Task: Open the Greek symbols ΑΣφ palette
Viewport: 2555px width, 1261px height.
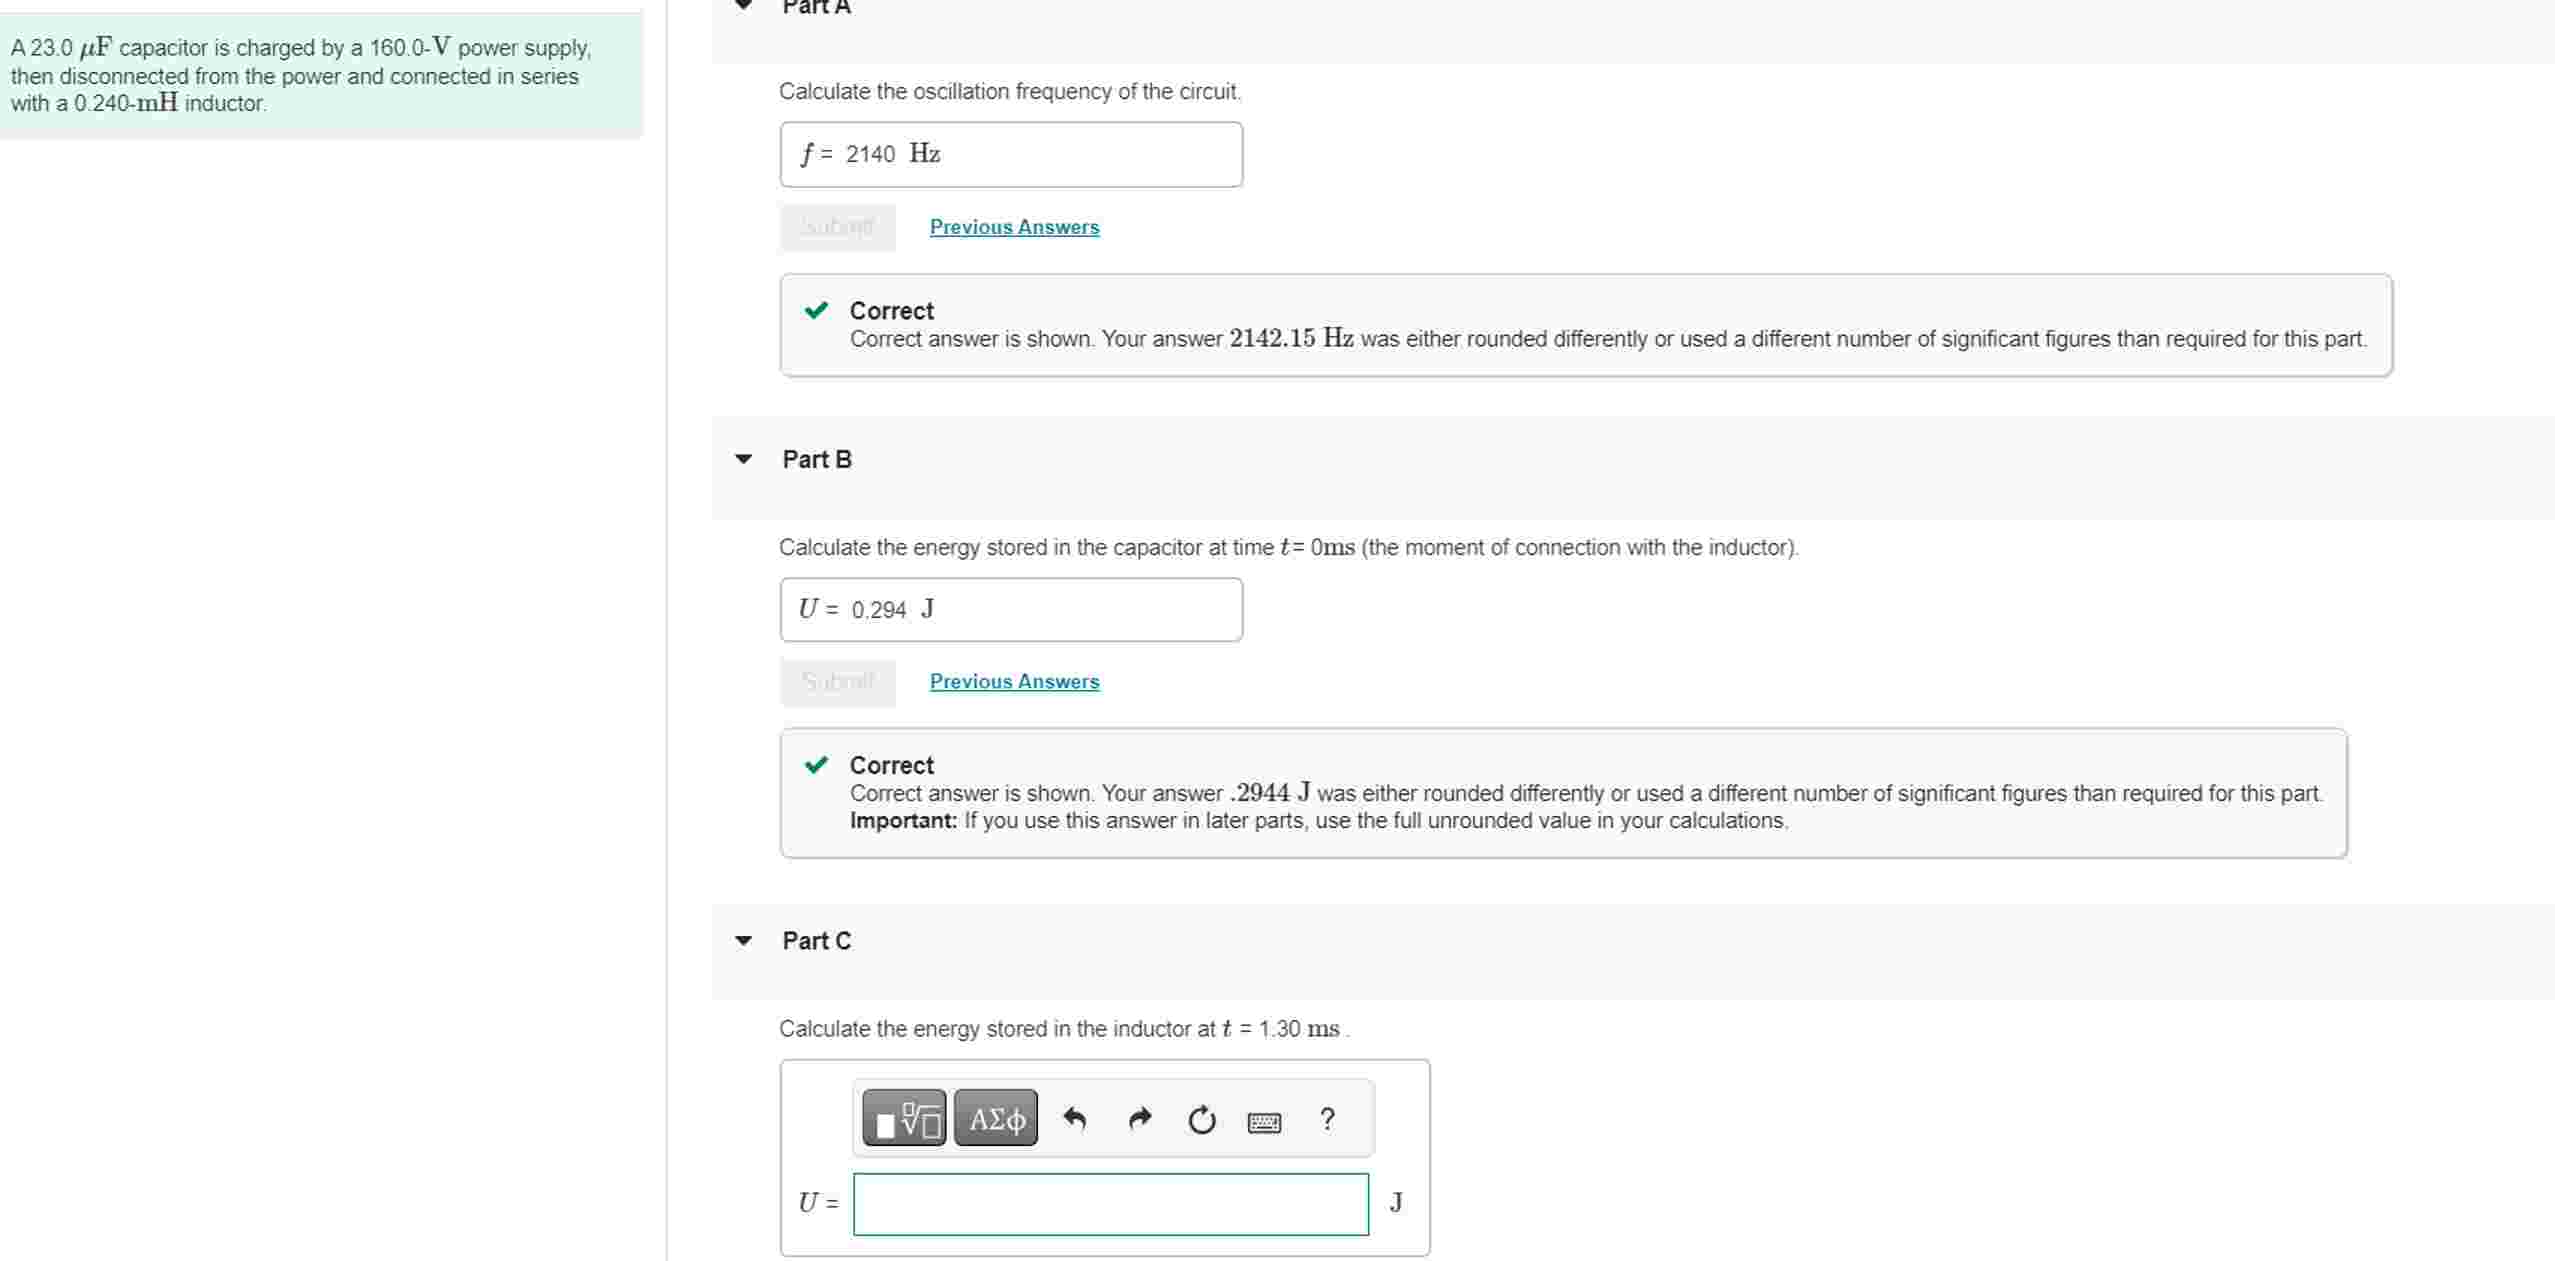Action: click(x=996, y=1118)
